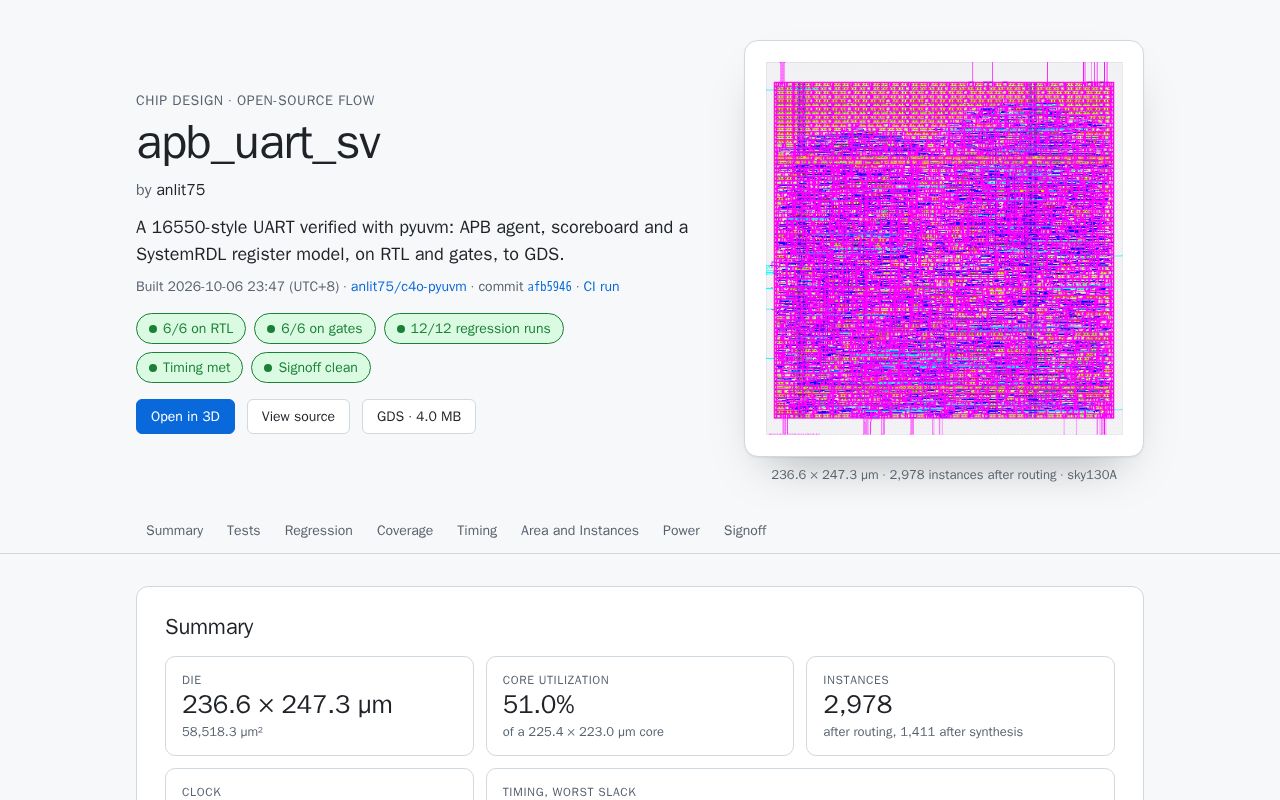Click the 6/6 on RTL badge
Image resolution: width=1280 pixels, height=800 pixels.
[191, 328]
